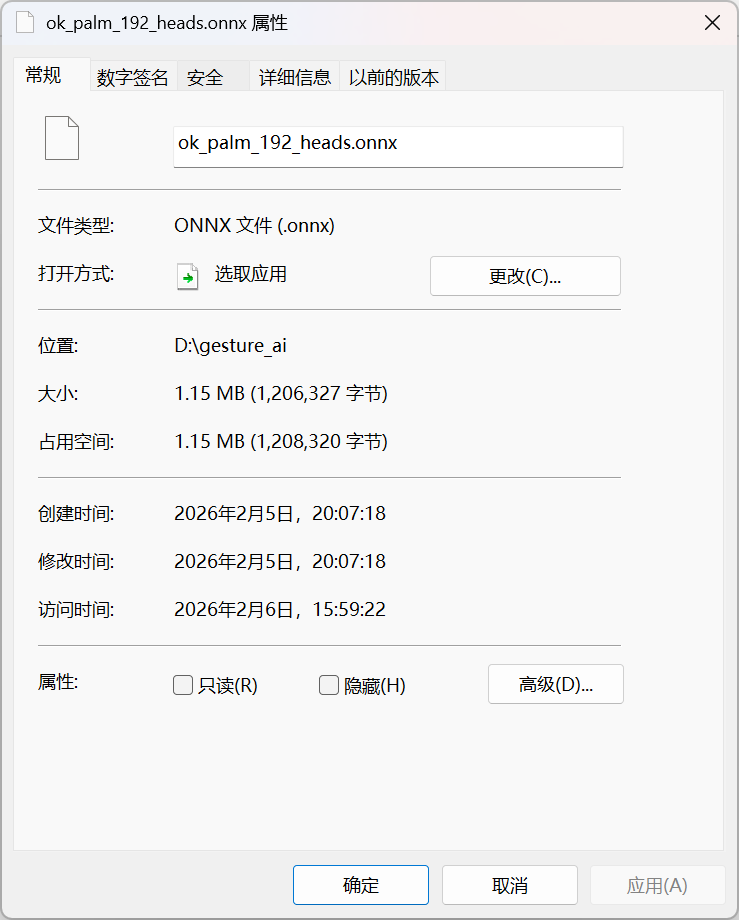This screenshot has width=739, height=920.
Task: Click the 取消 button
Action: (x=510, y=885)
